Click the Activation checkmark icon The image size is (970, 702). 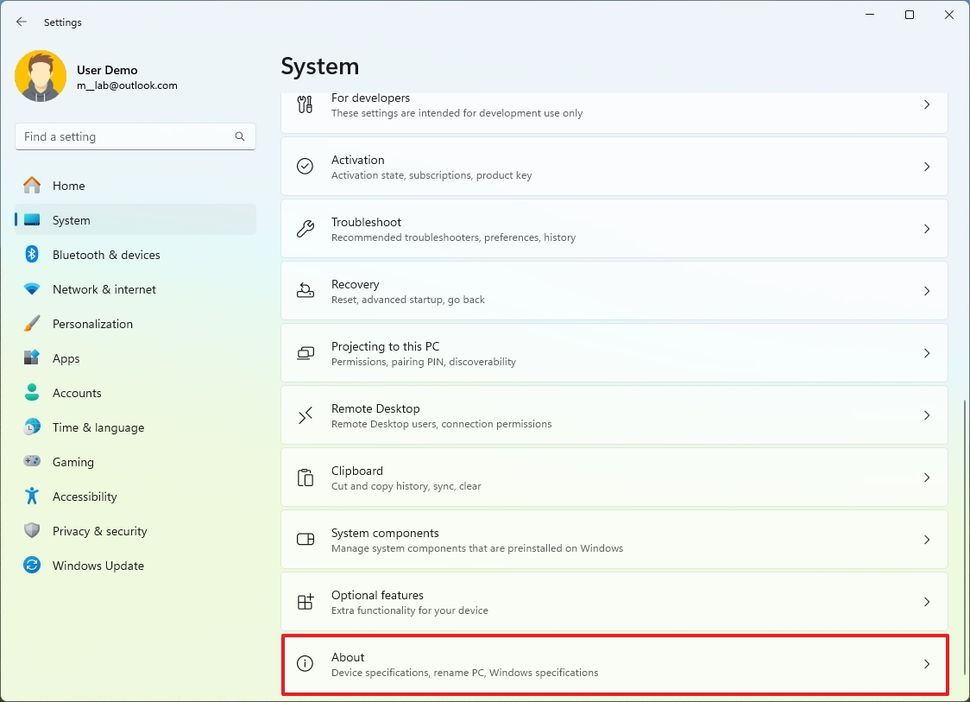click(305, 167)
